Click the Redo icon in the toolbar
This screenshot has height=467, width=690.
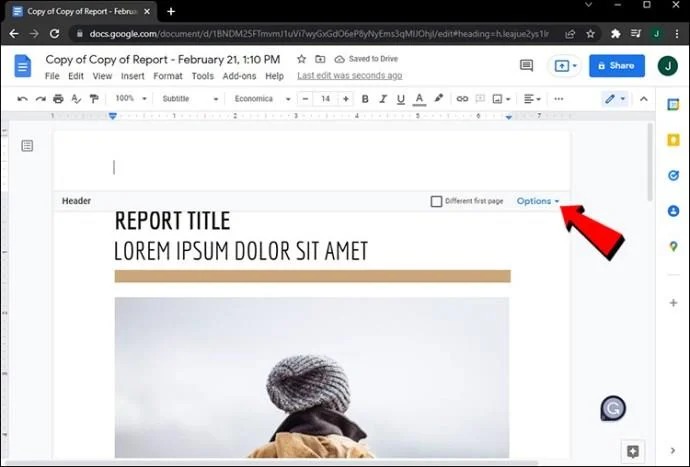(x=40, y=99)
